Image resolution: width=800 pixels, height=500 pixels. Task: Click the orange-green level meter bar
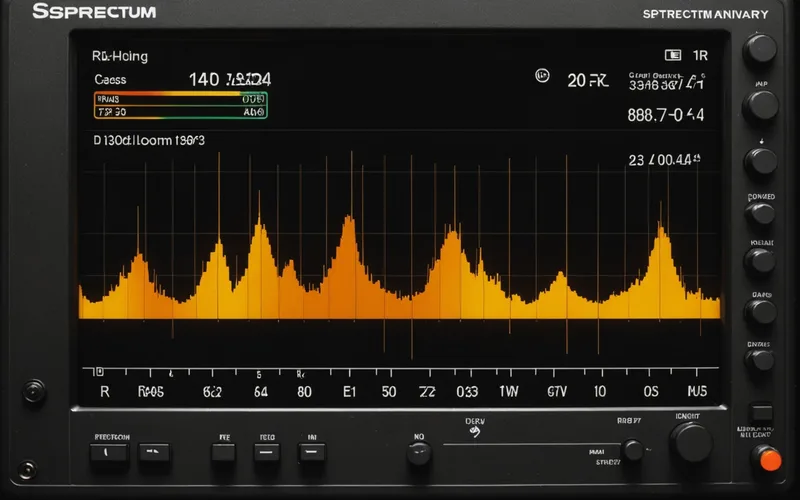[181, 105]
